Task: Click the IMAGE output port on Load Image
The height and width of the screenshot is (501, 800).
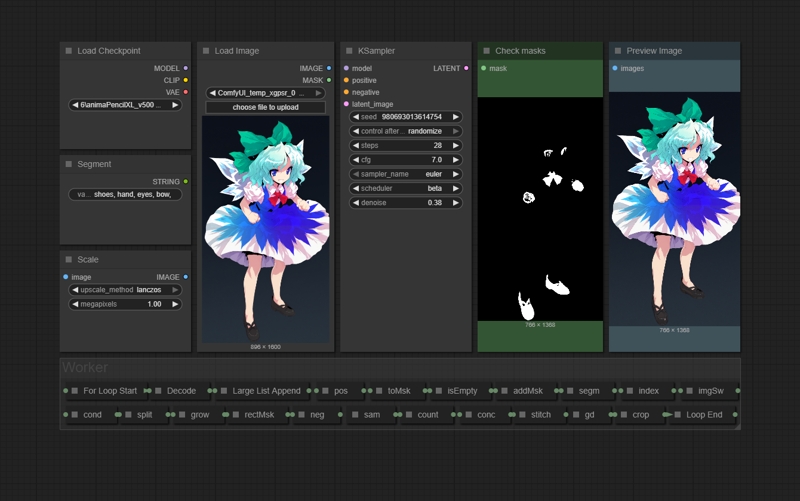Action: point(329,68)
